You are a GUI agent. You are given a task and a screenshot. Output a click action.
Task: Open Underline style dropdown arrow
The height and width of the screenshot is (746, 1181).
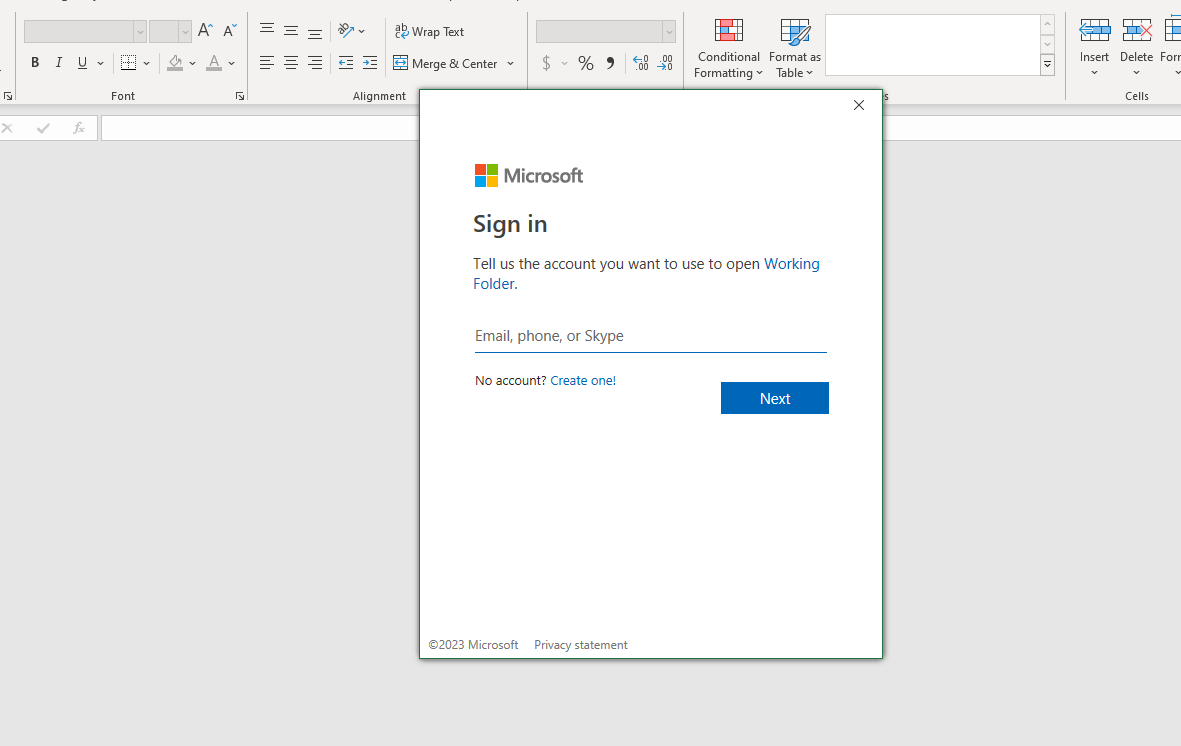click(100, 63)
